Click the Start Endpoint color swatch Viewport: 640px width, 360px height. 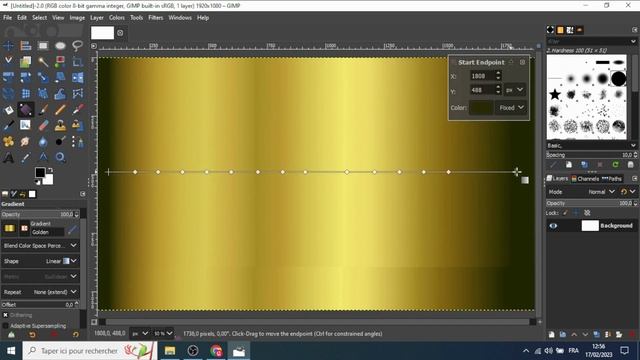pos(481,108)
